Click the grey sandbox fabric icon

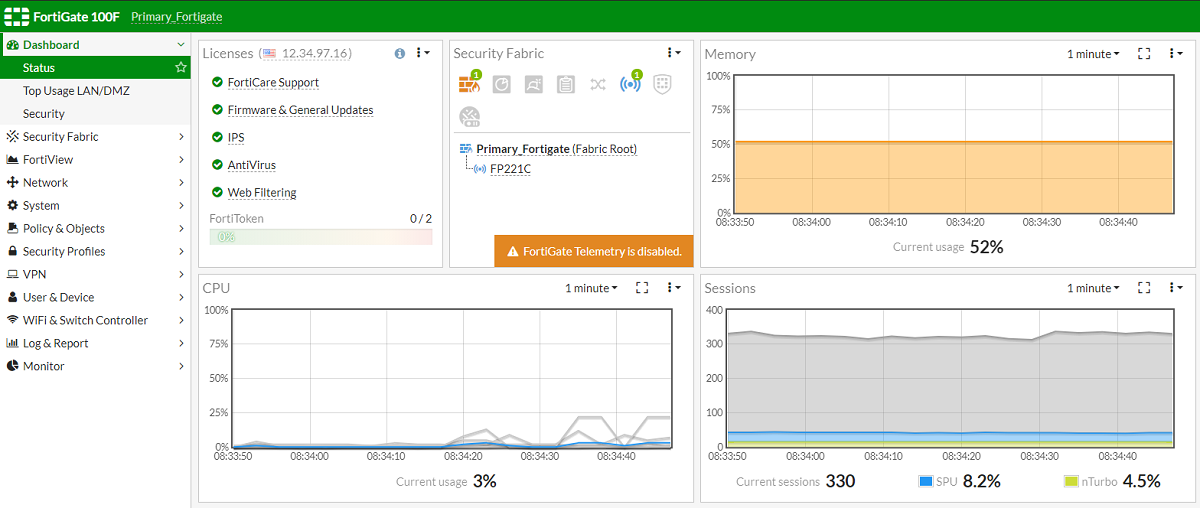pos(534,85)
